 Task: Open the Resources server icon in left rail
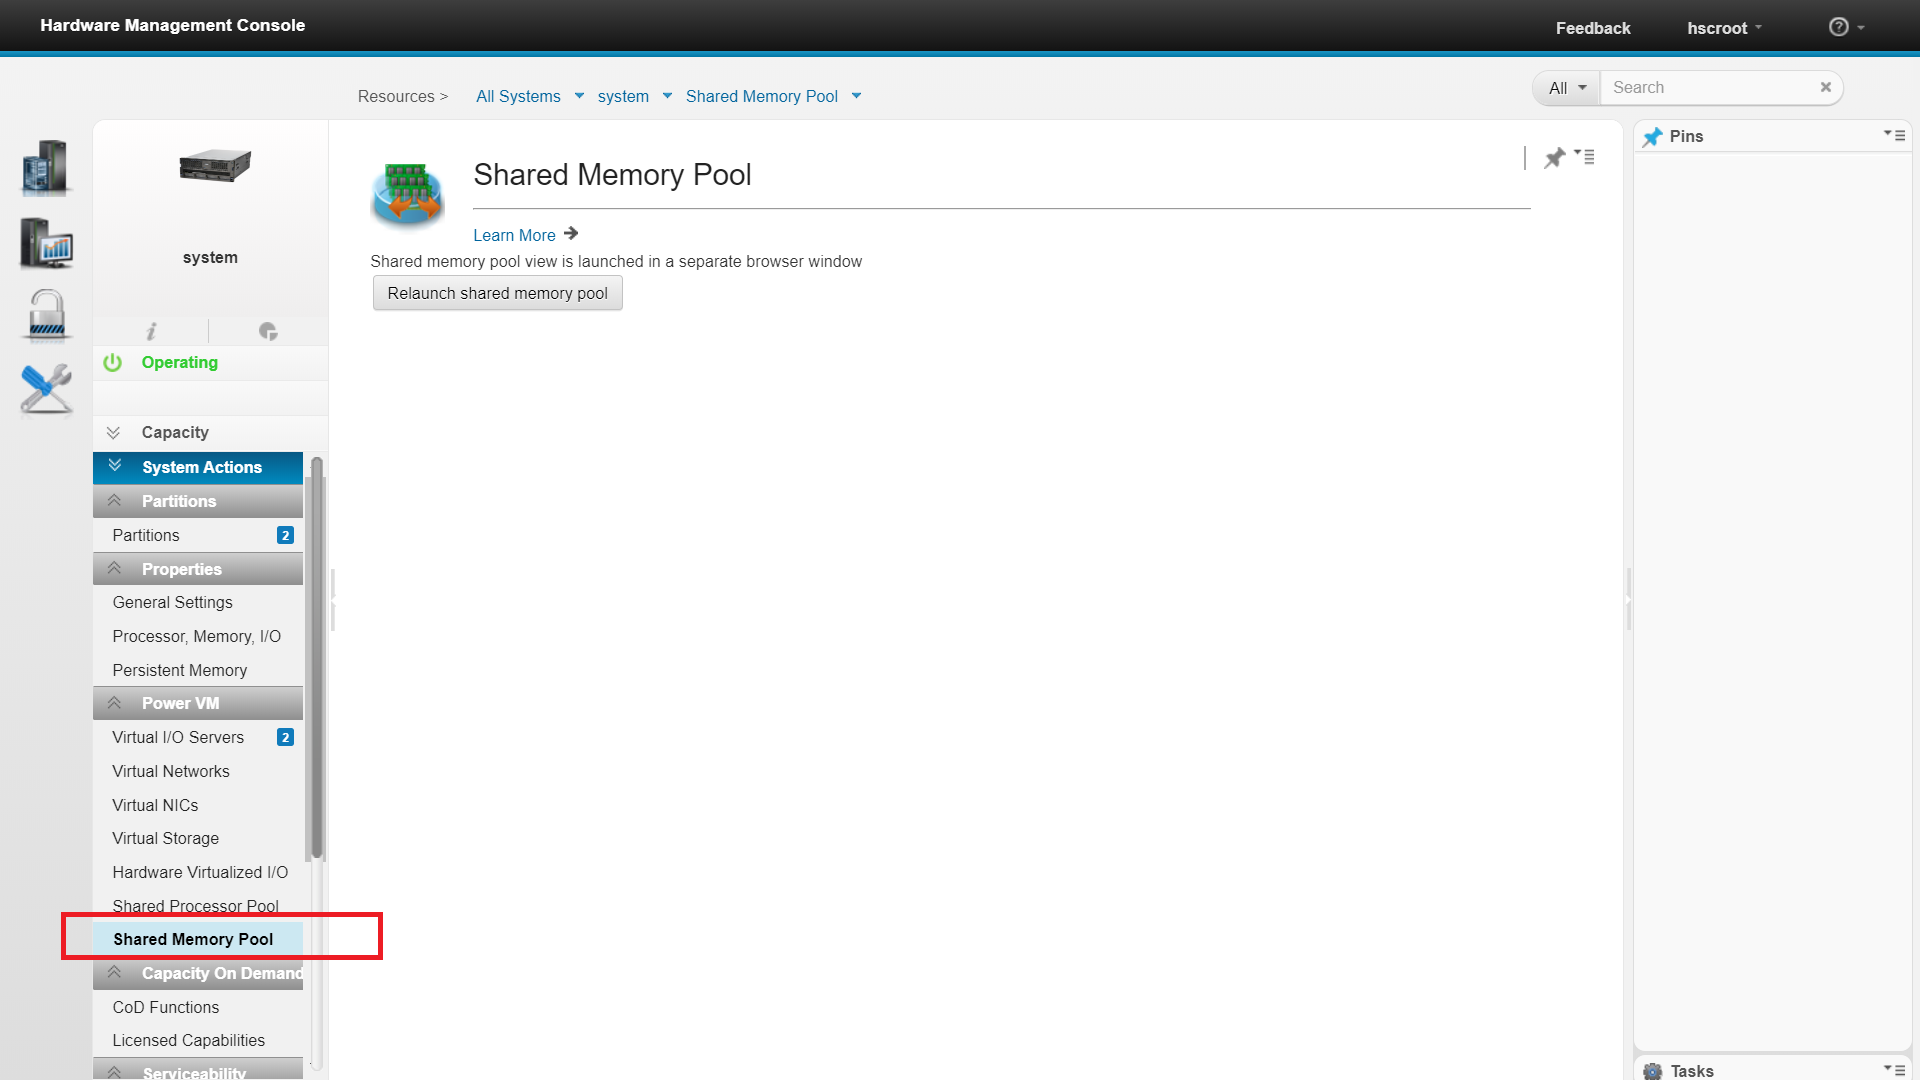tap(45, 167)
